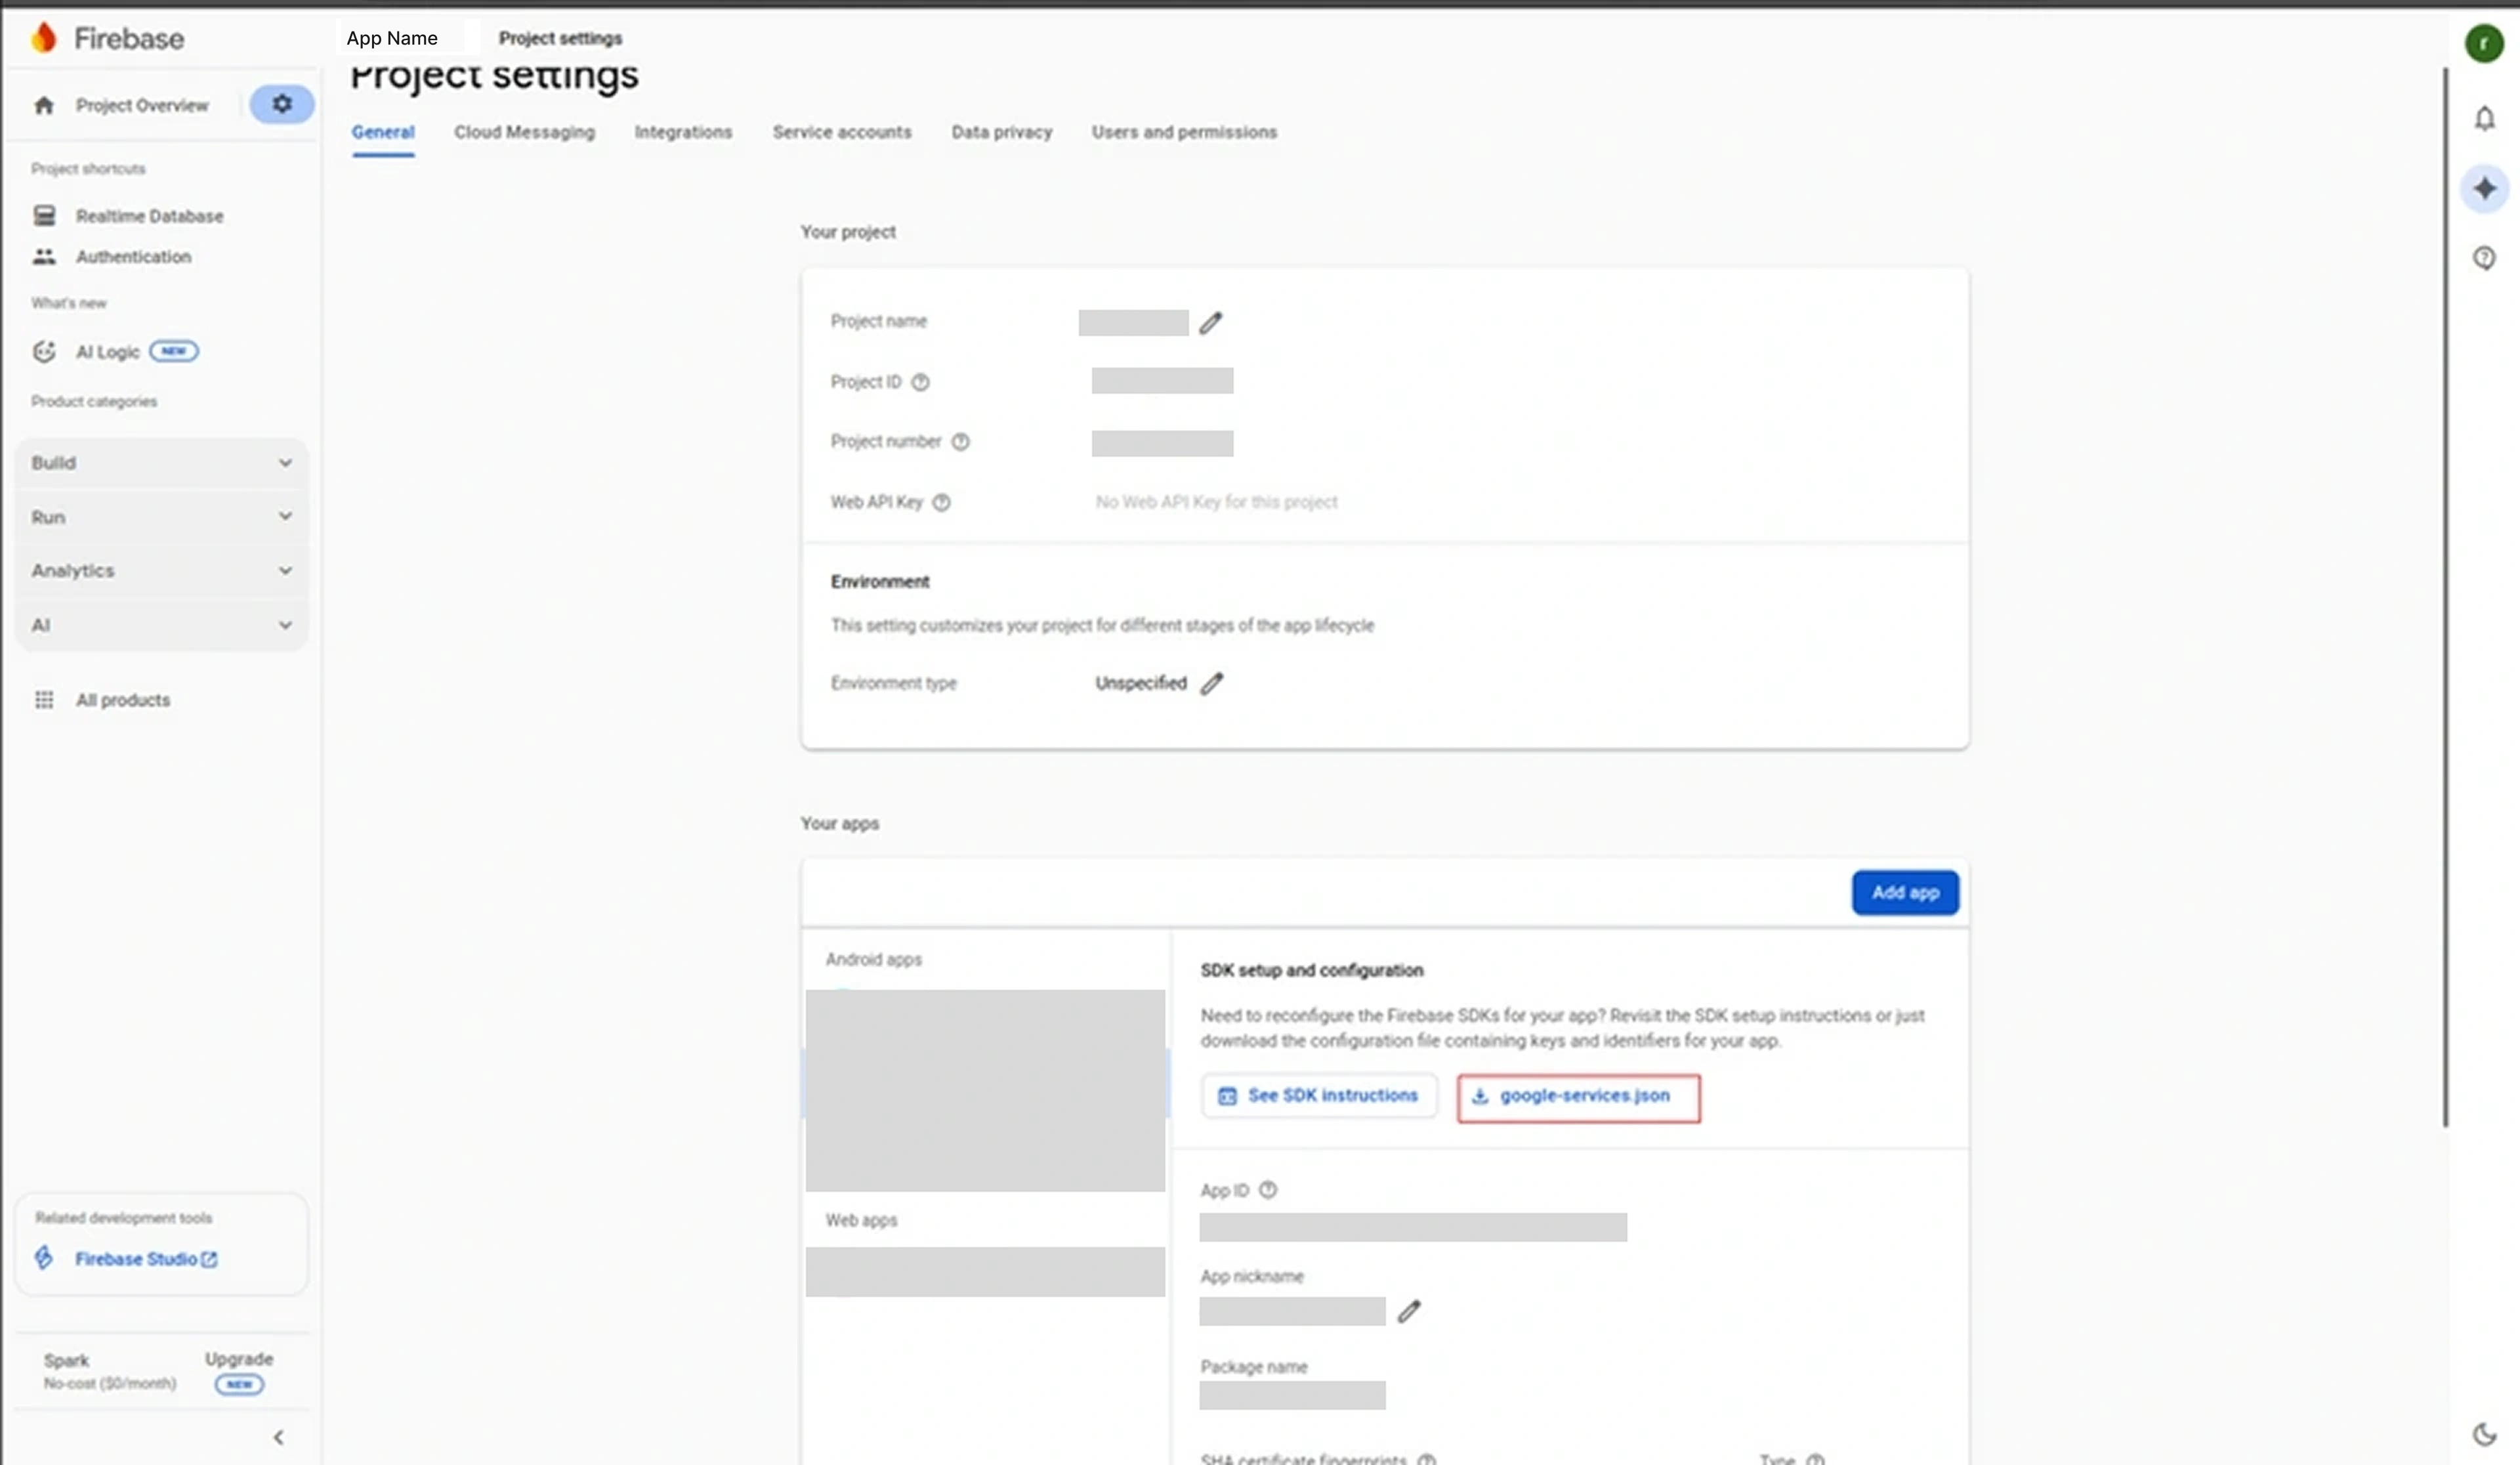The image size is (2520, 1465).
Task: Open the project settings gear icon
Action: pyautogui.click(x=282, y=104)
